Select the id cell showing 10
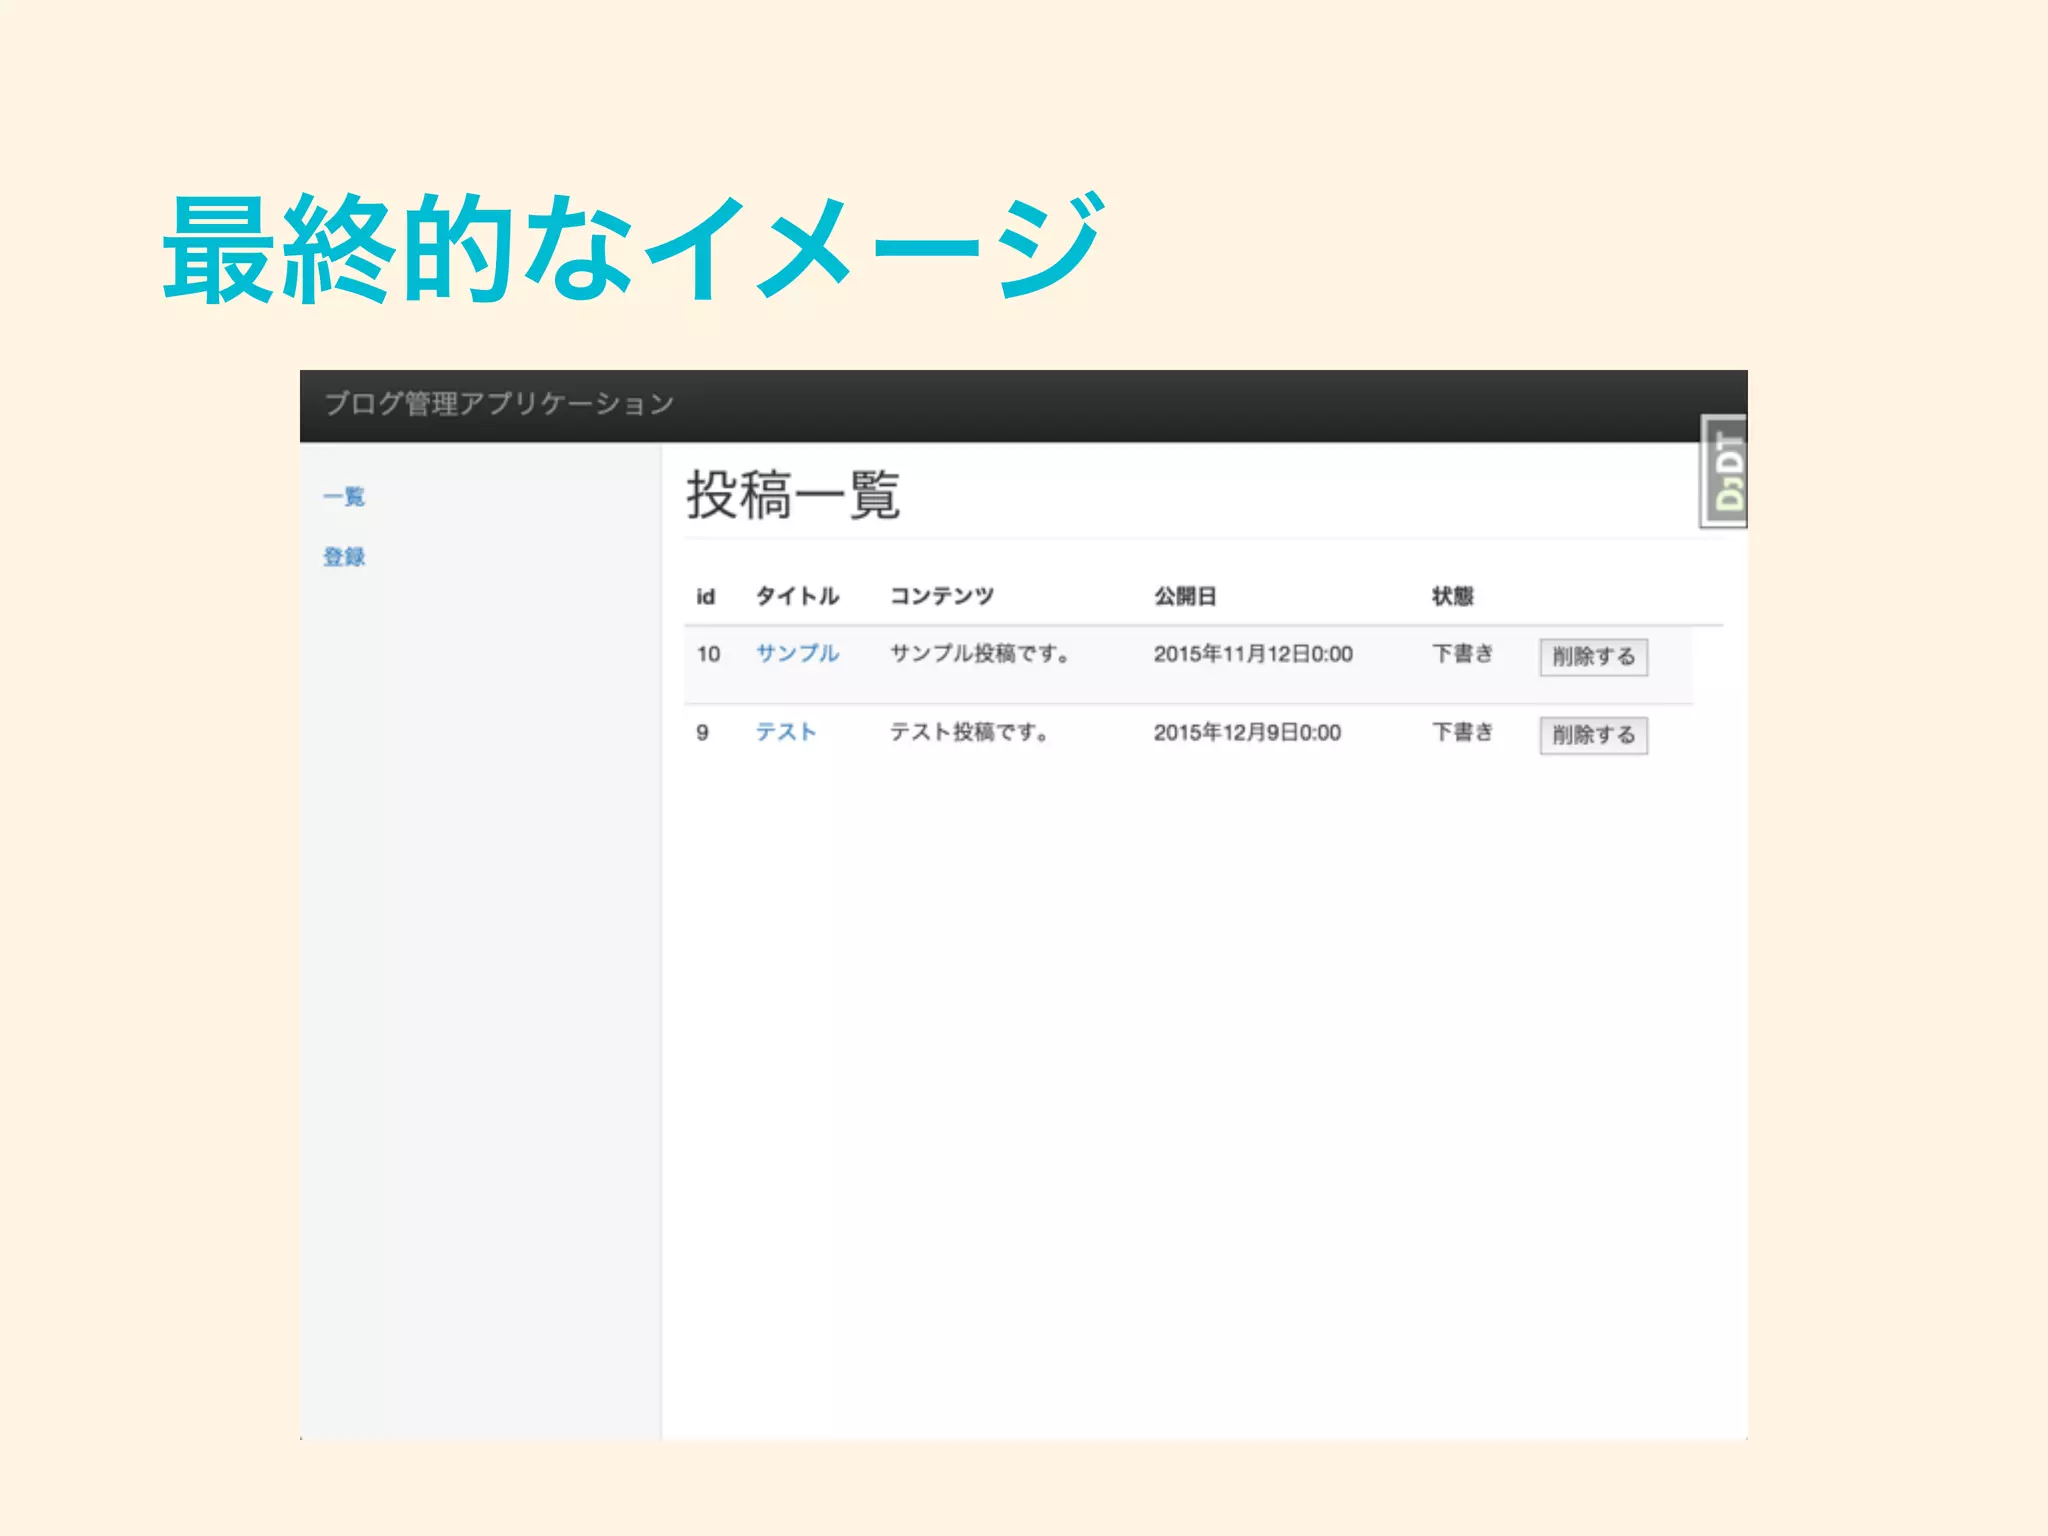This screenshot has height=1536, width=2048. point(708,654)
